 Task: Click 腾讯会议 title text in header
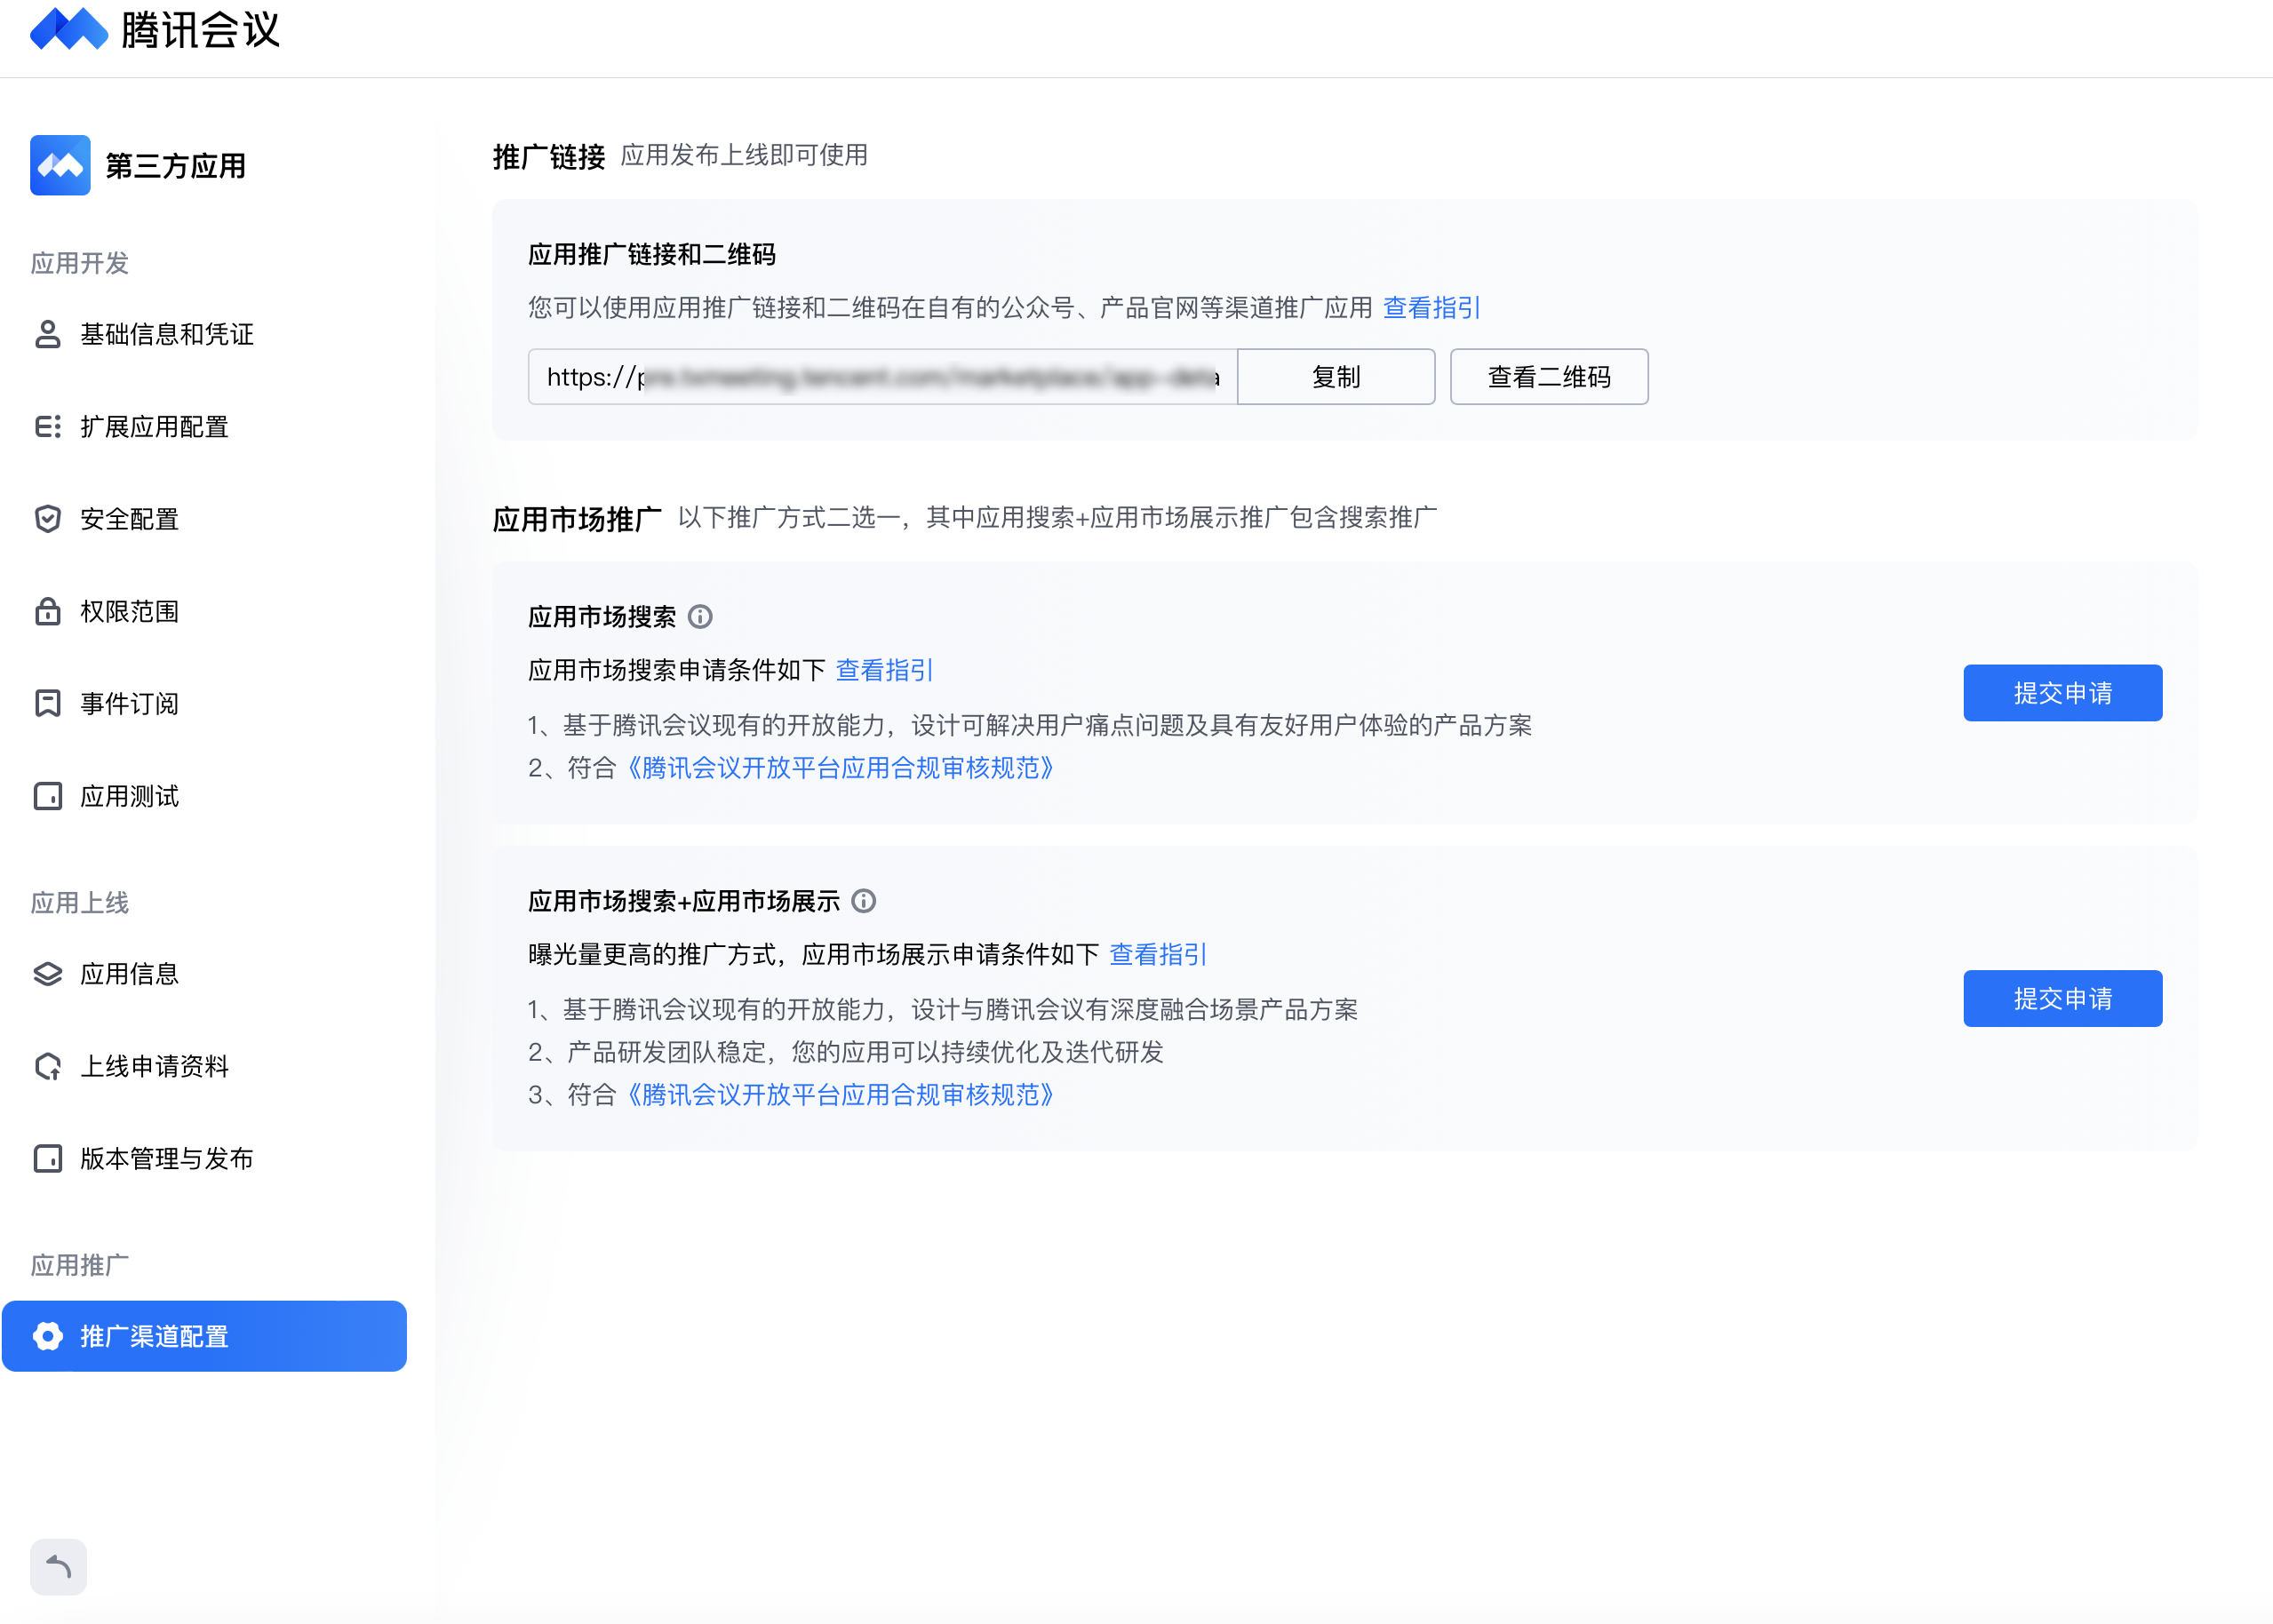(x=200, y=29)
